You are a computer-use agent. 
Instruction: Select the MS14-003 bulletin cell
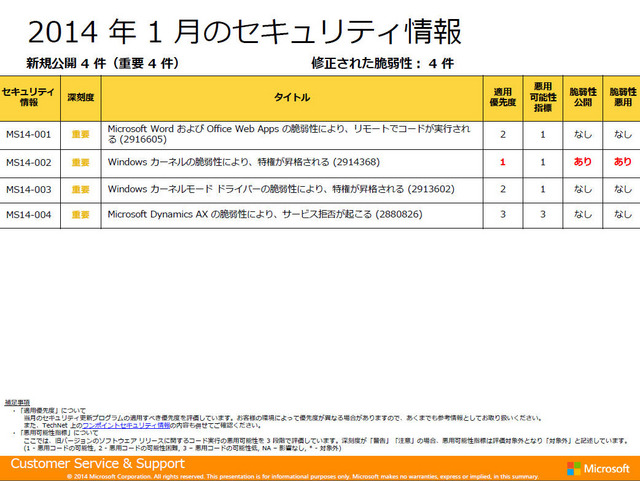pyautogui.click(x=29, y=189)
